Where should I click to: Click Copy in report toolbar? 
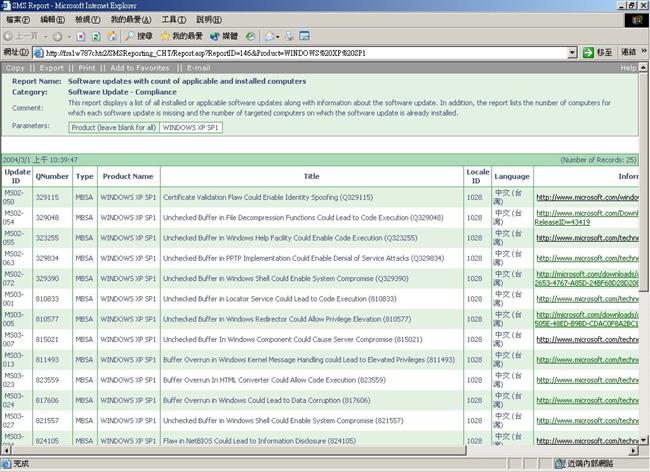pos(15,68)
